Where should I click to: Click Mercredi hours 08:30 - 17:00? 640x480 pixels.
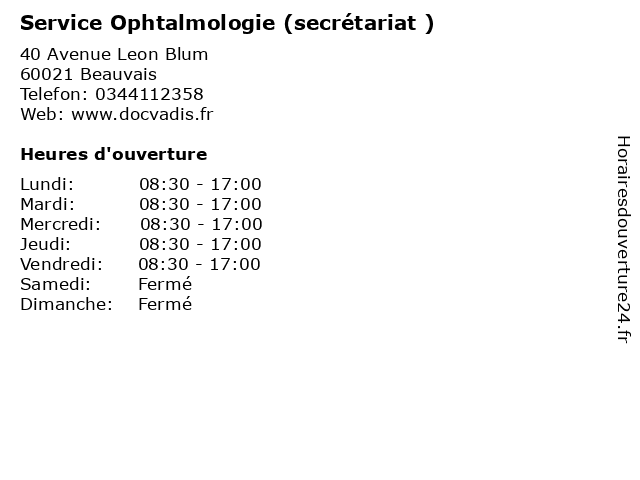[x=201, y=224]
